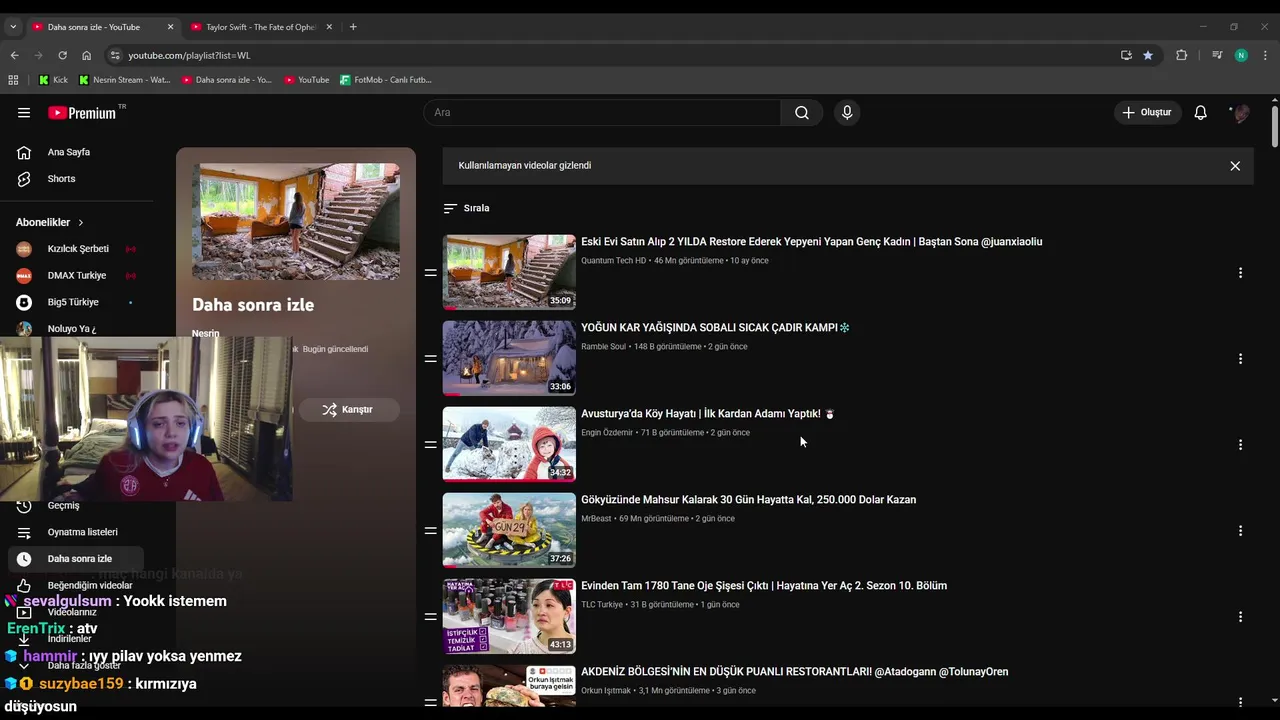Screen dimensions: 1280x720
Task: Click drag handle of Gökyüzünde Mahsur video
Action: 431,530
